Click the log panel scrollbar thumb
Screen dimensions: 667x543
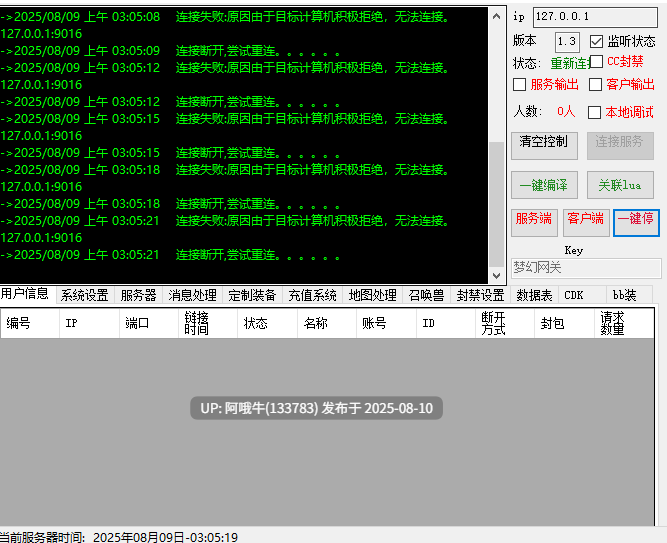click(x=496, y=204)
